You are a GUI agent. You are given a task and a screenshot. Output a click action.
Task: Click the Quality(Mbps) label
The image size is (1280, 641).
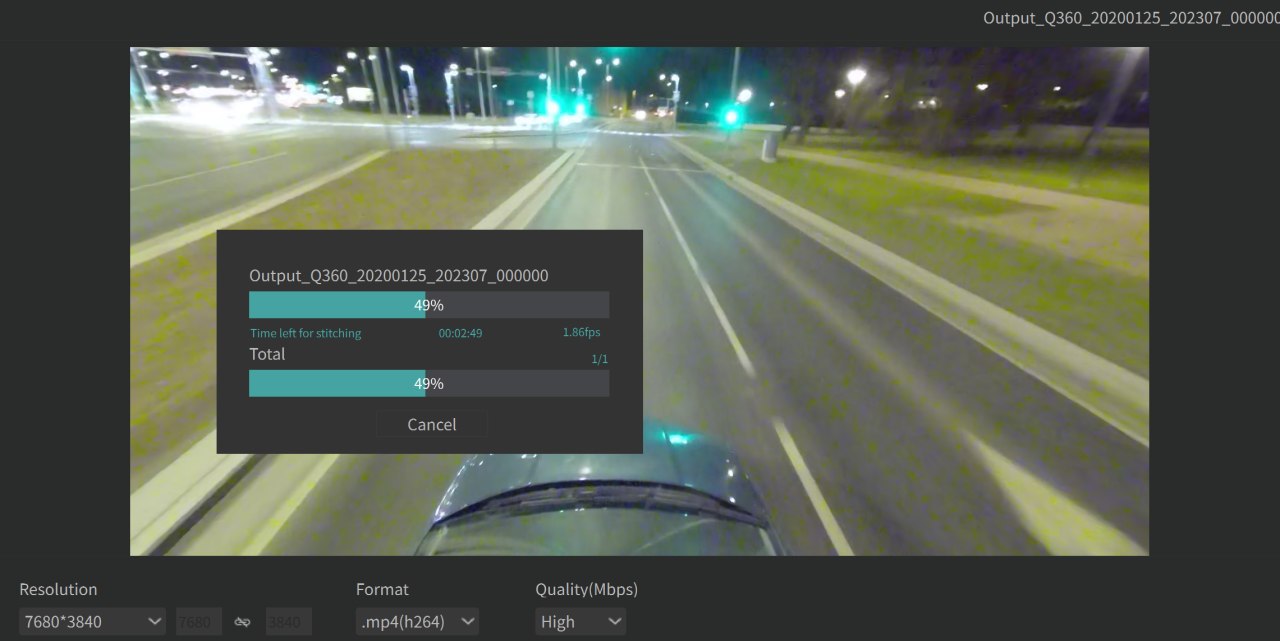point(586,589)
